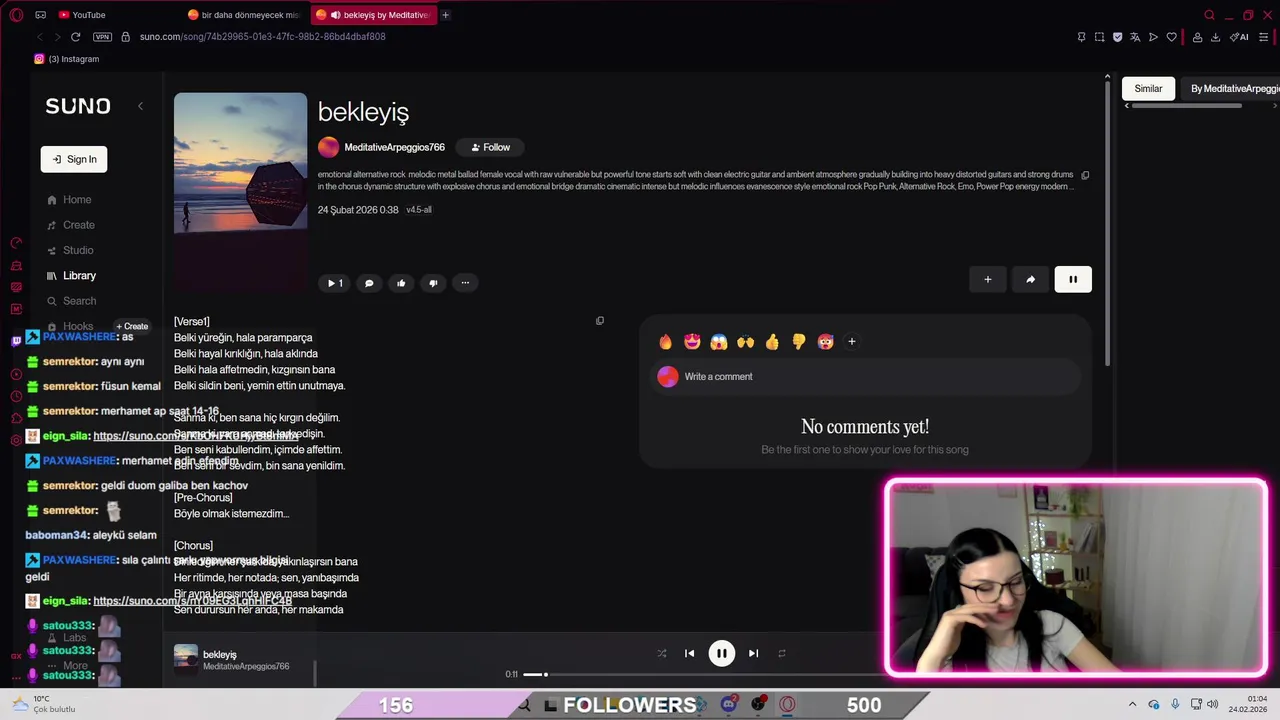Seek on the song progress bar

[703, 675]
